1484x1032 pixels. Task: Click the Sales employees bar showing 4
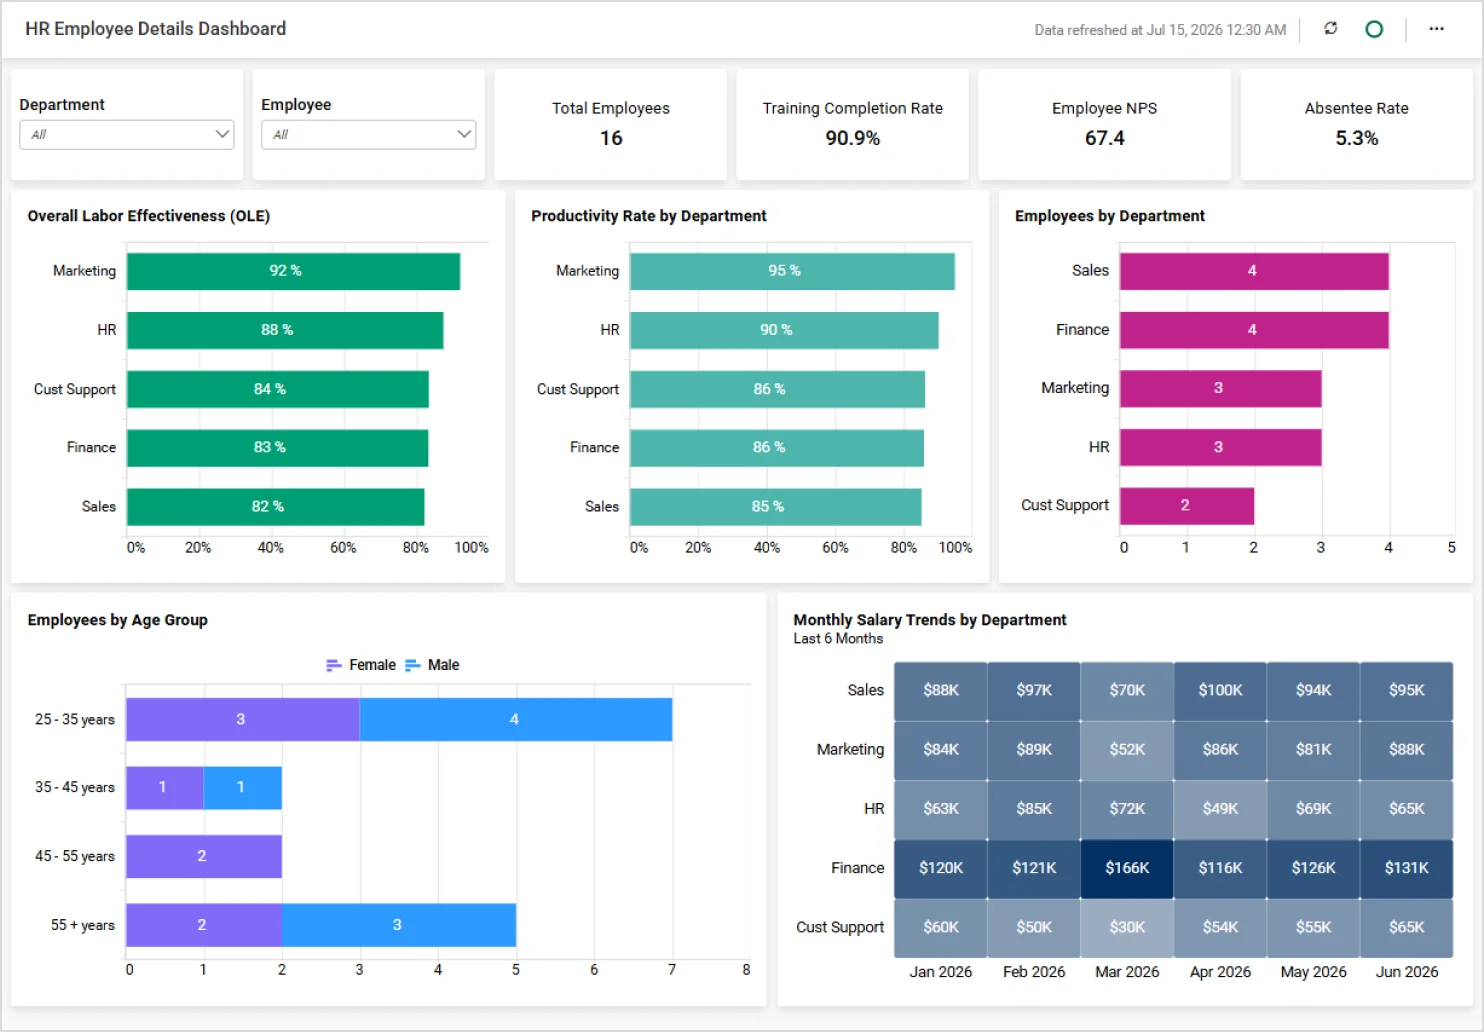1254,271
